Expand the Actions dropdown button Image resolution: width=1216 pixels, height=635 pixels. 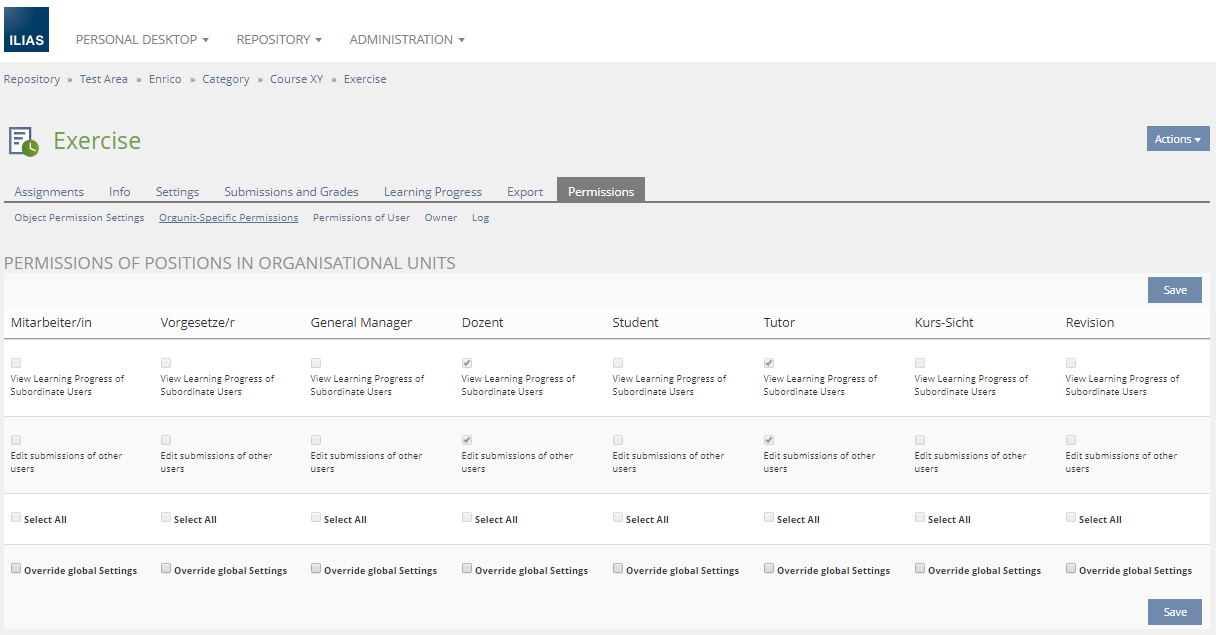pos(1177,139)
